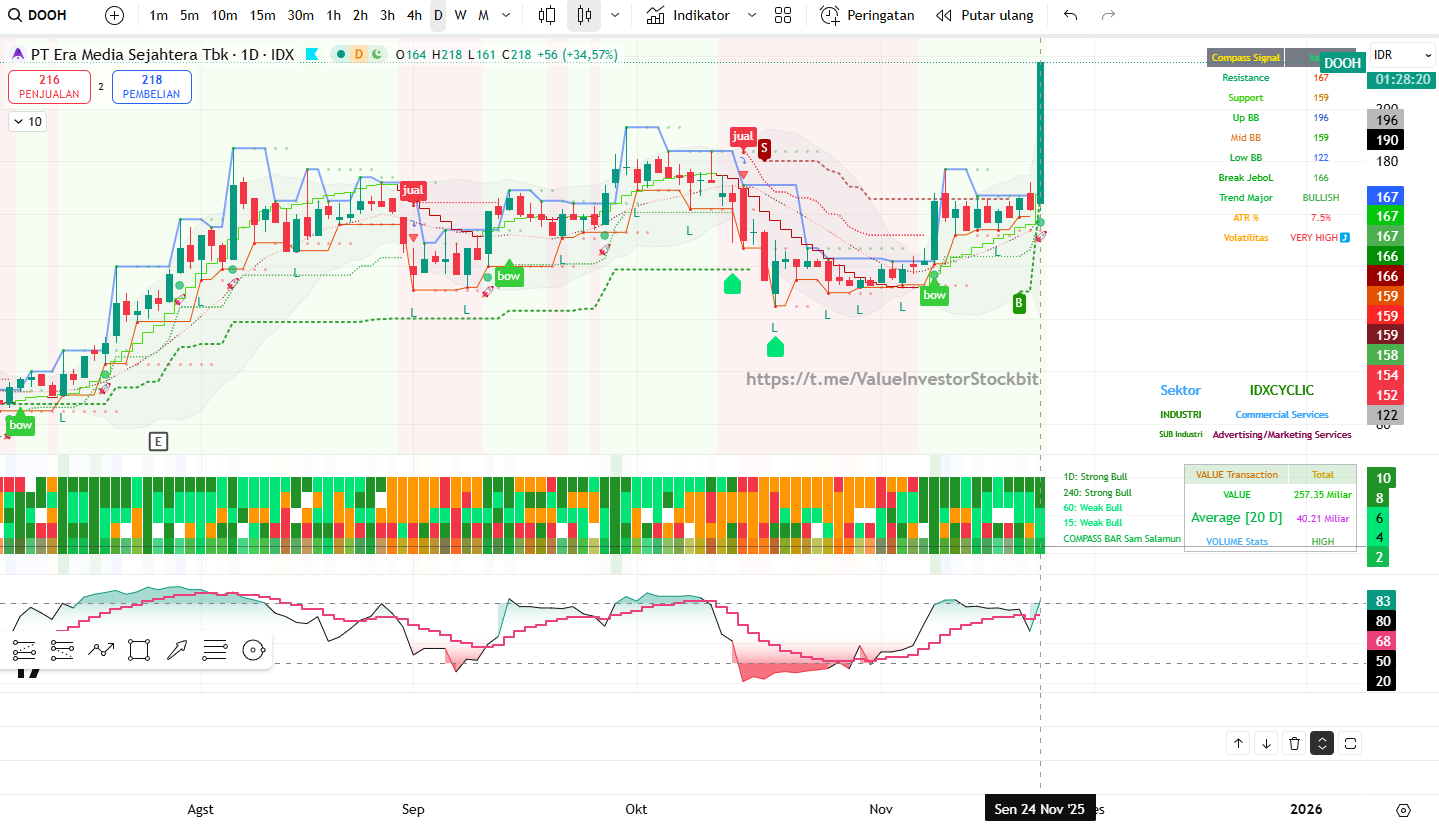Select the three horizontal lines drawing tool
Screen dimensions: 1439x824
coord(215,651)
